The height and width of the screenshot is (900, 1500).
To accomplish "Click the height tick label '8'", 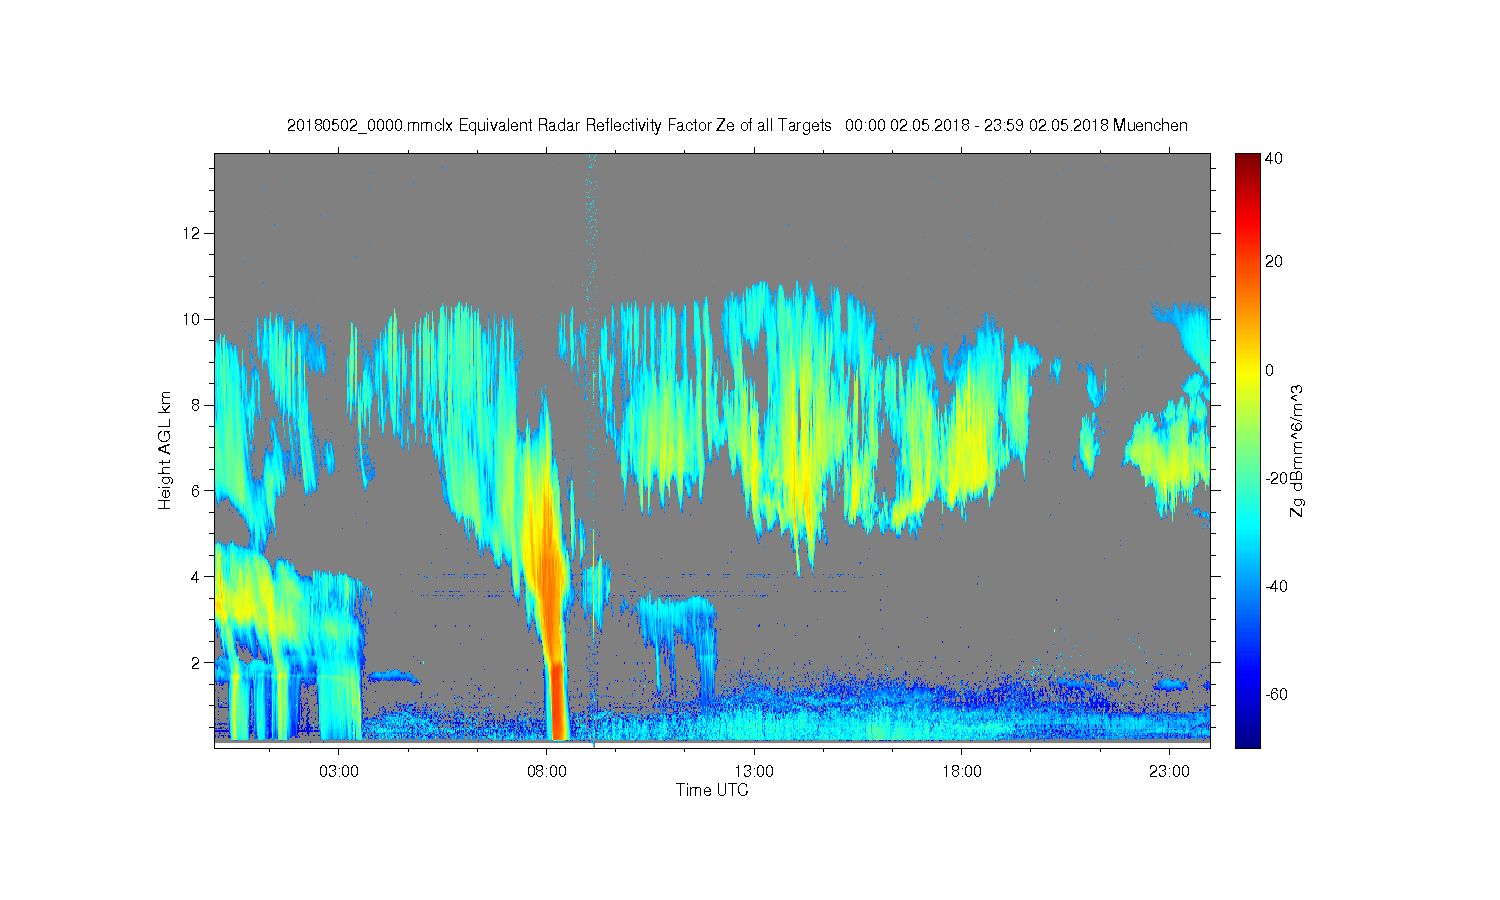I will pyautogui.click(x=197, y=405).
